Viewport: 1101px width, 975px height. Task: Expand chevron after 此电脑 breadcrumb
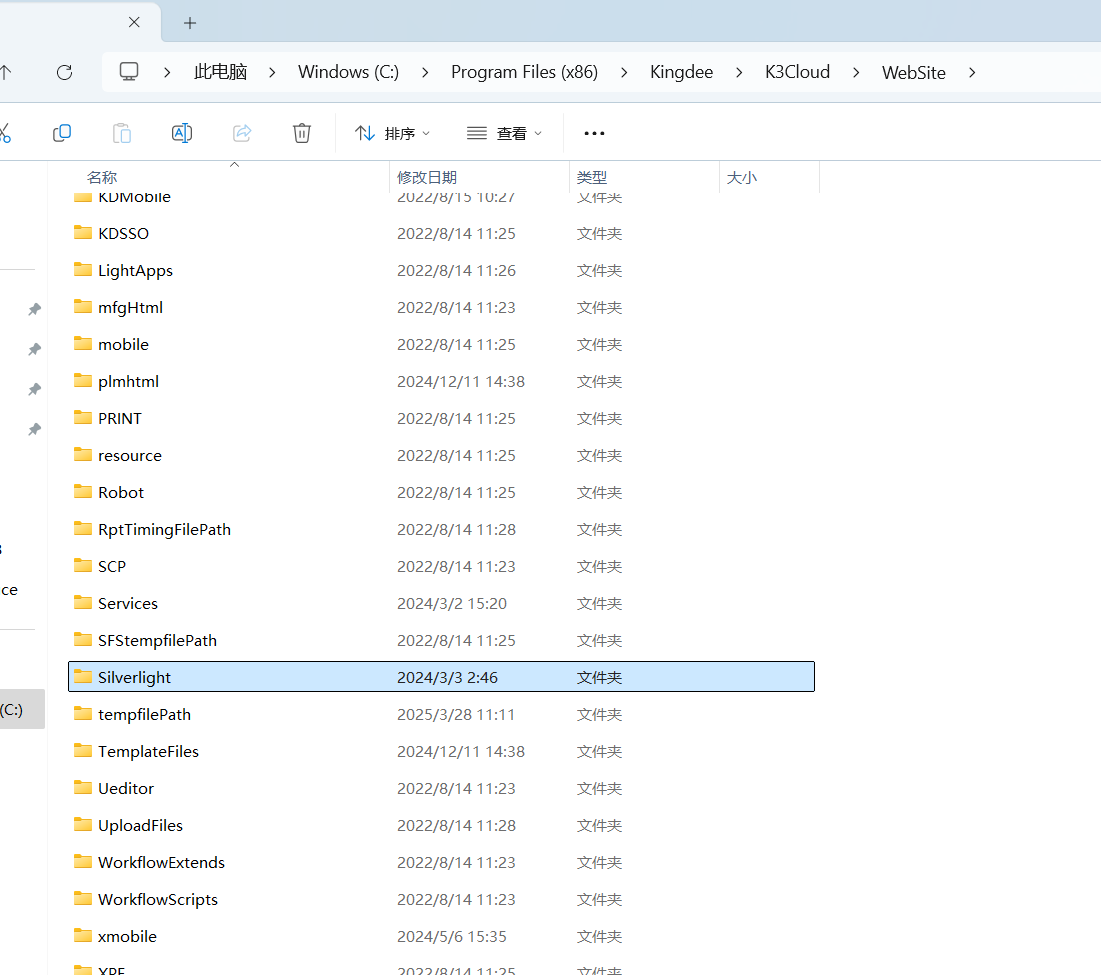click(x=272, y=72)
